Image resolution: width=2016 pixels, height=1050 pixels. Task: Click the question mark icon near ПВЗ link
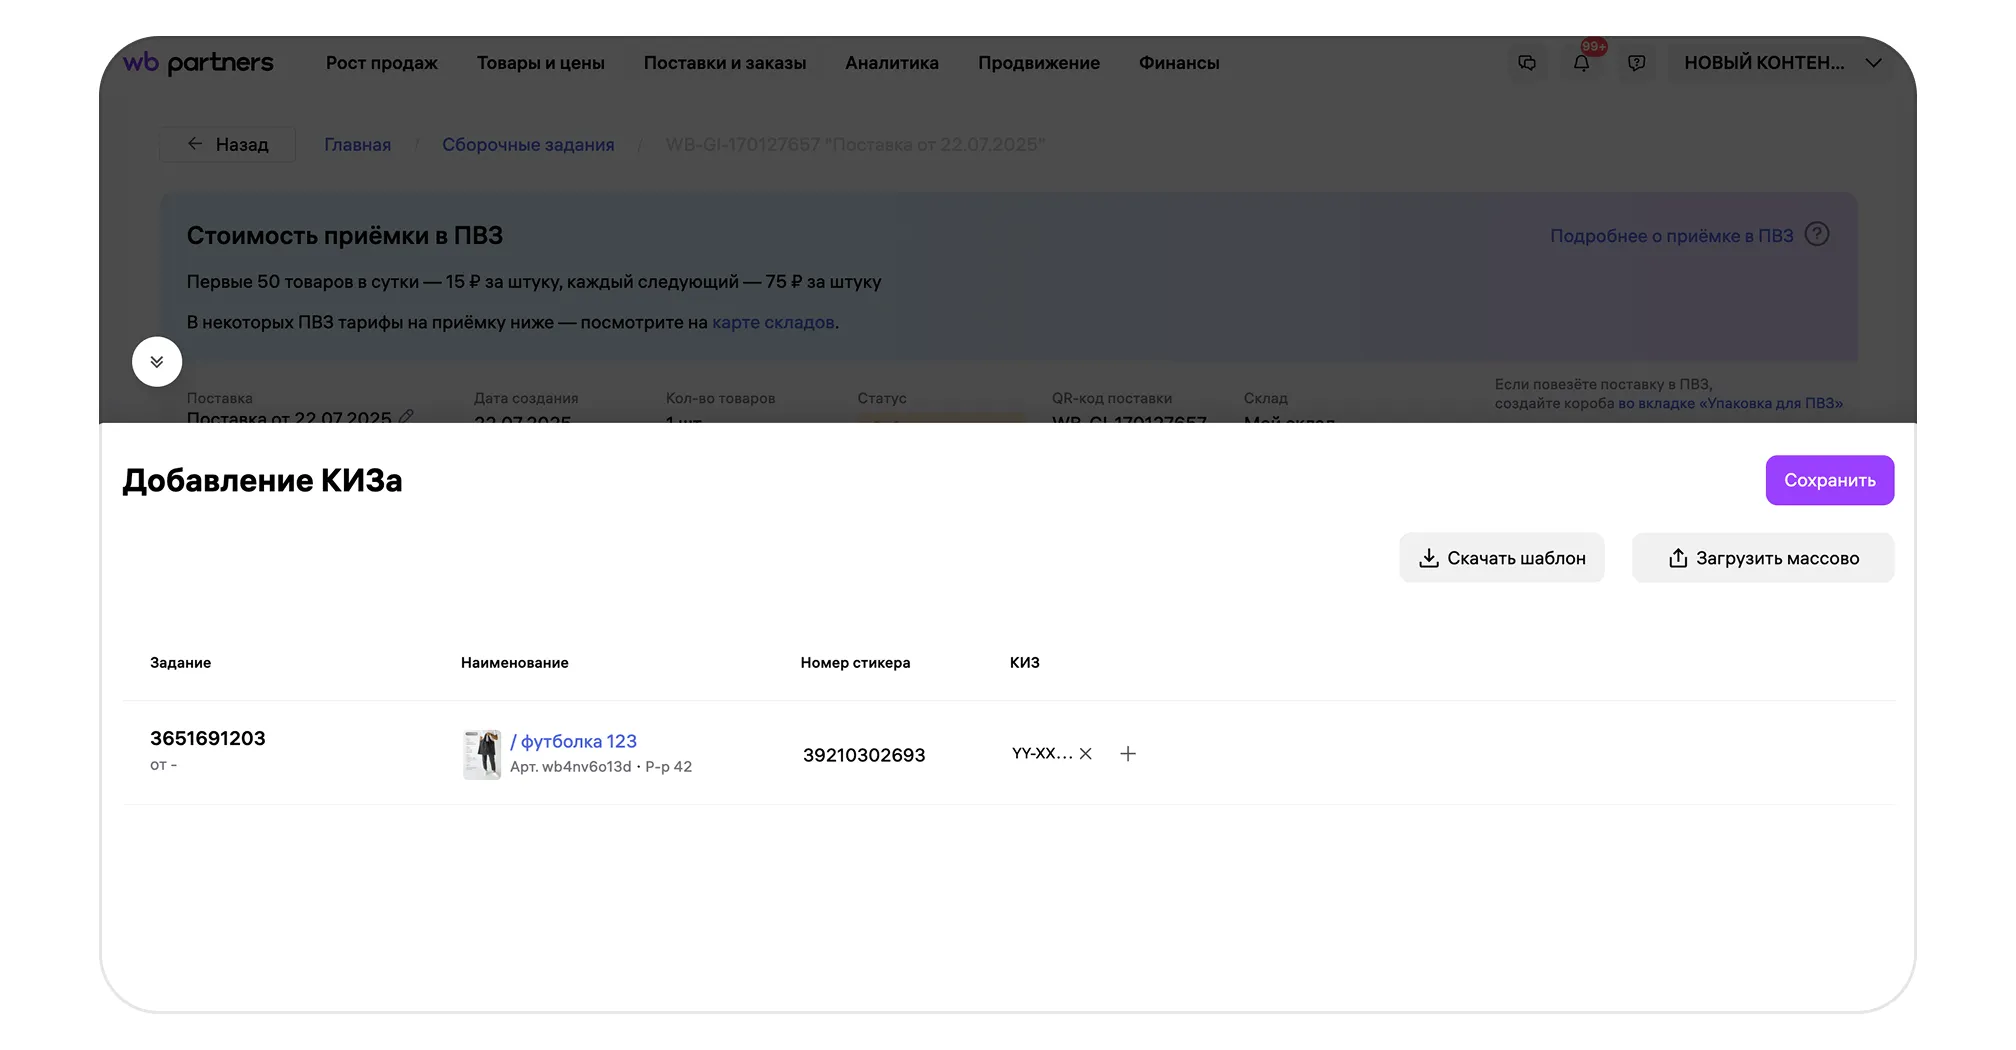[1817, 235]
